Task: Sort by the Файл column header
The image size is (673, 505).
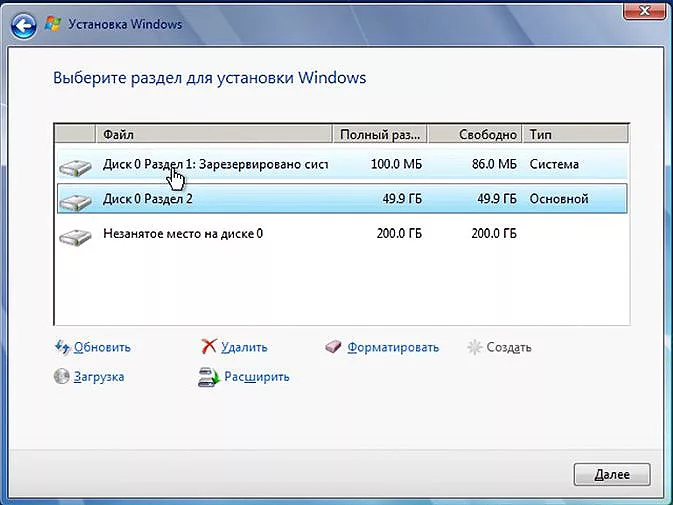Action: tap(214, 134)
